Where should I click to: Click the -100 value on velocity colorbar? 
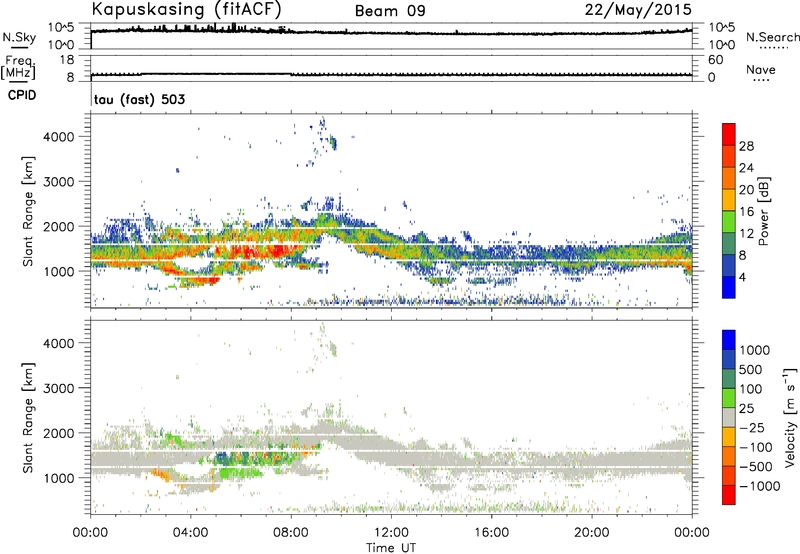756,447
